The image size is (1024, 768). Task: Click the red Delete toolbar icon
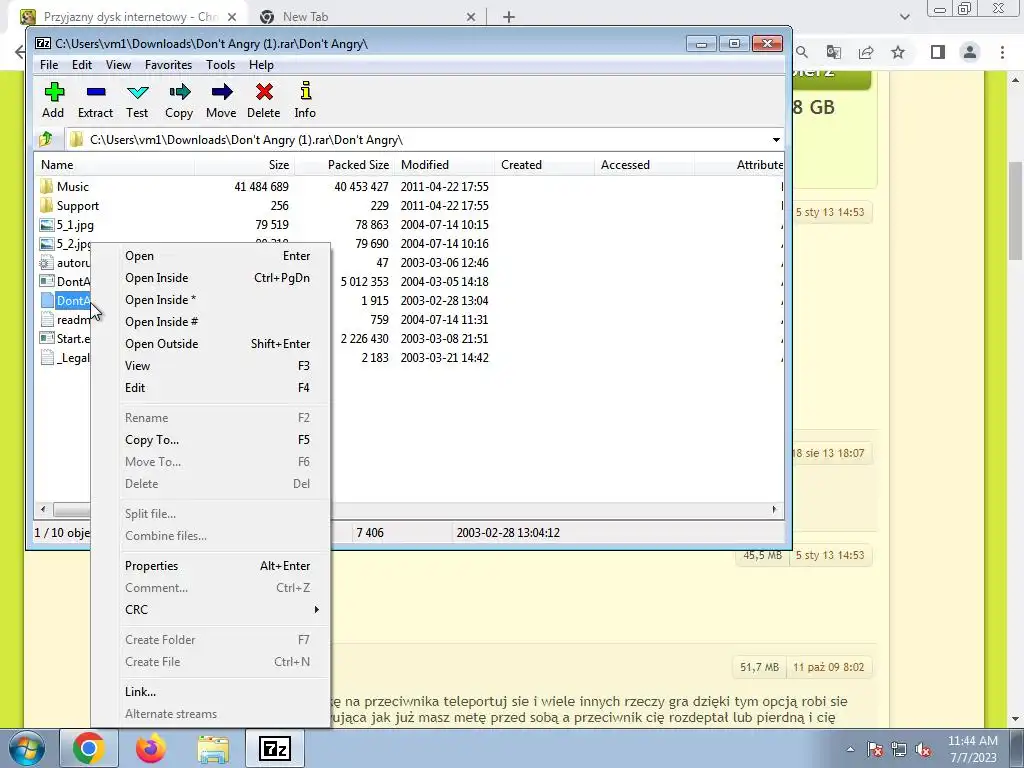(264, 91)
